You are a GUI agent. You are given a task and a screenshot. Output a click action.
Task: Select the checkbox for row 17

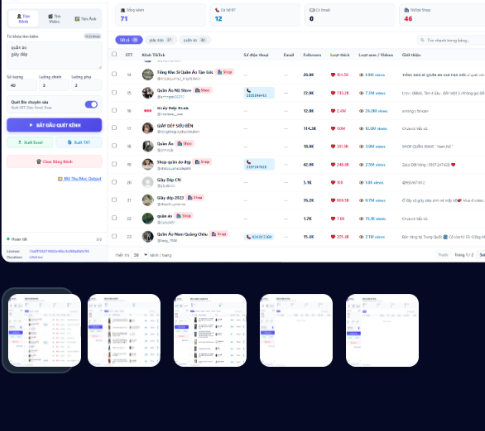click(x=114, y=127)
